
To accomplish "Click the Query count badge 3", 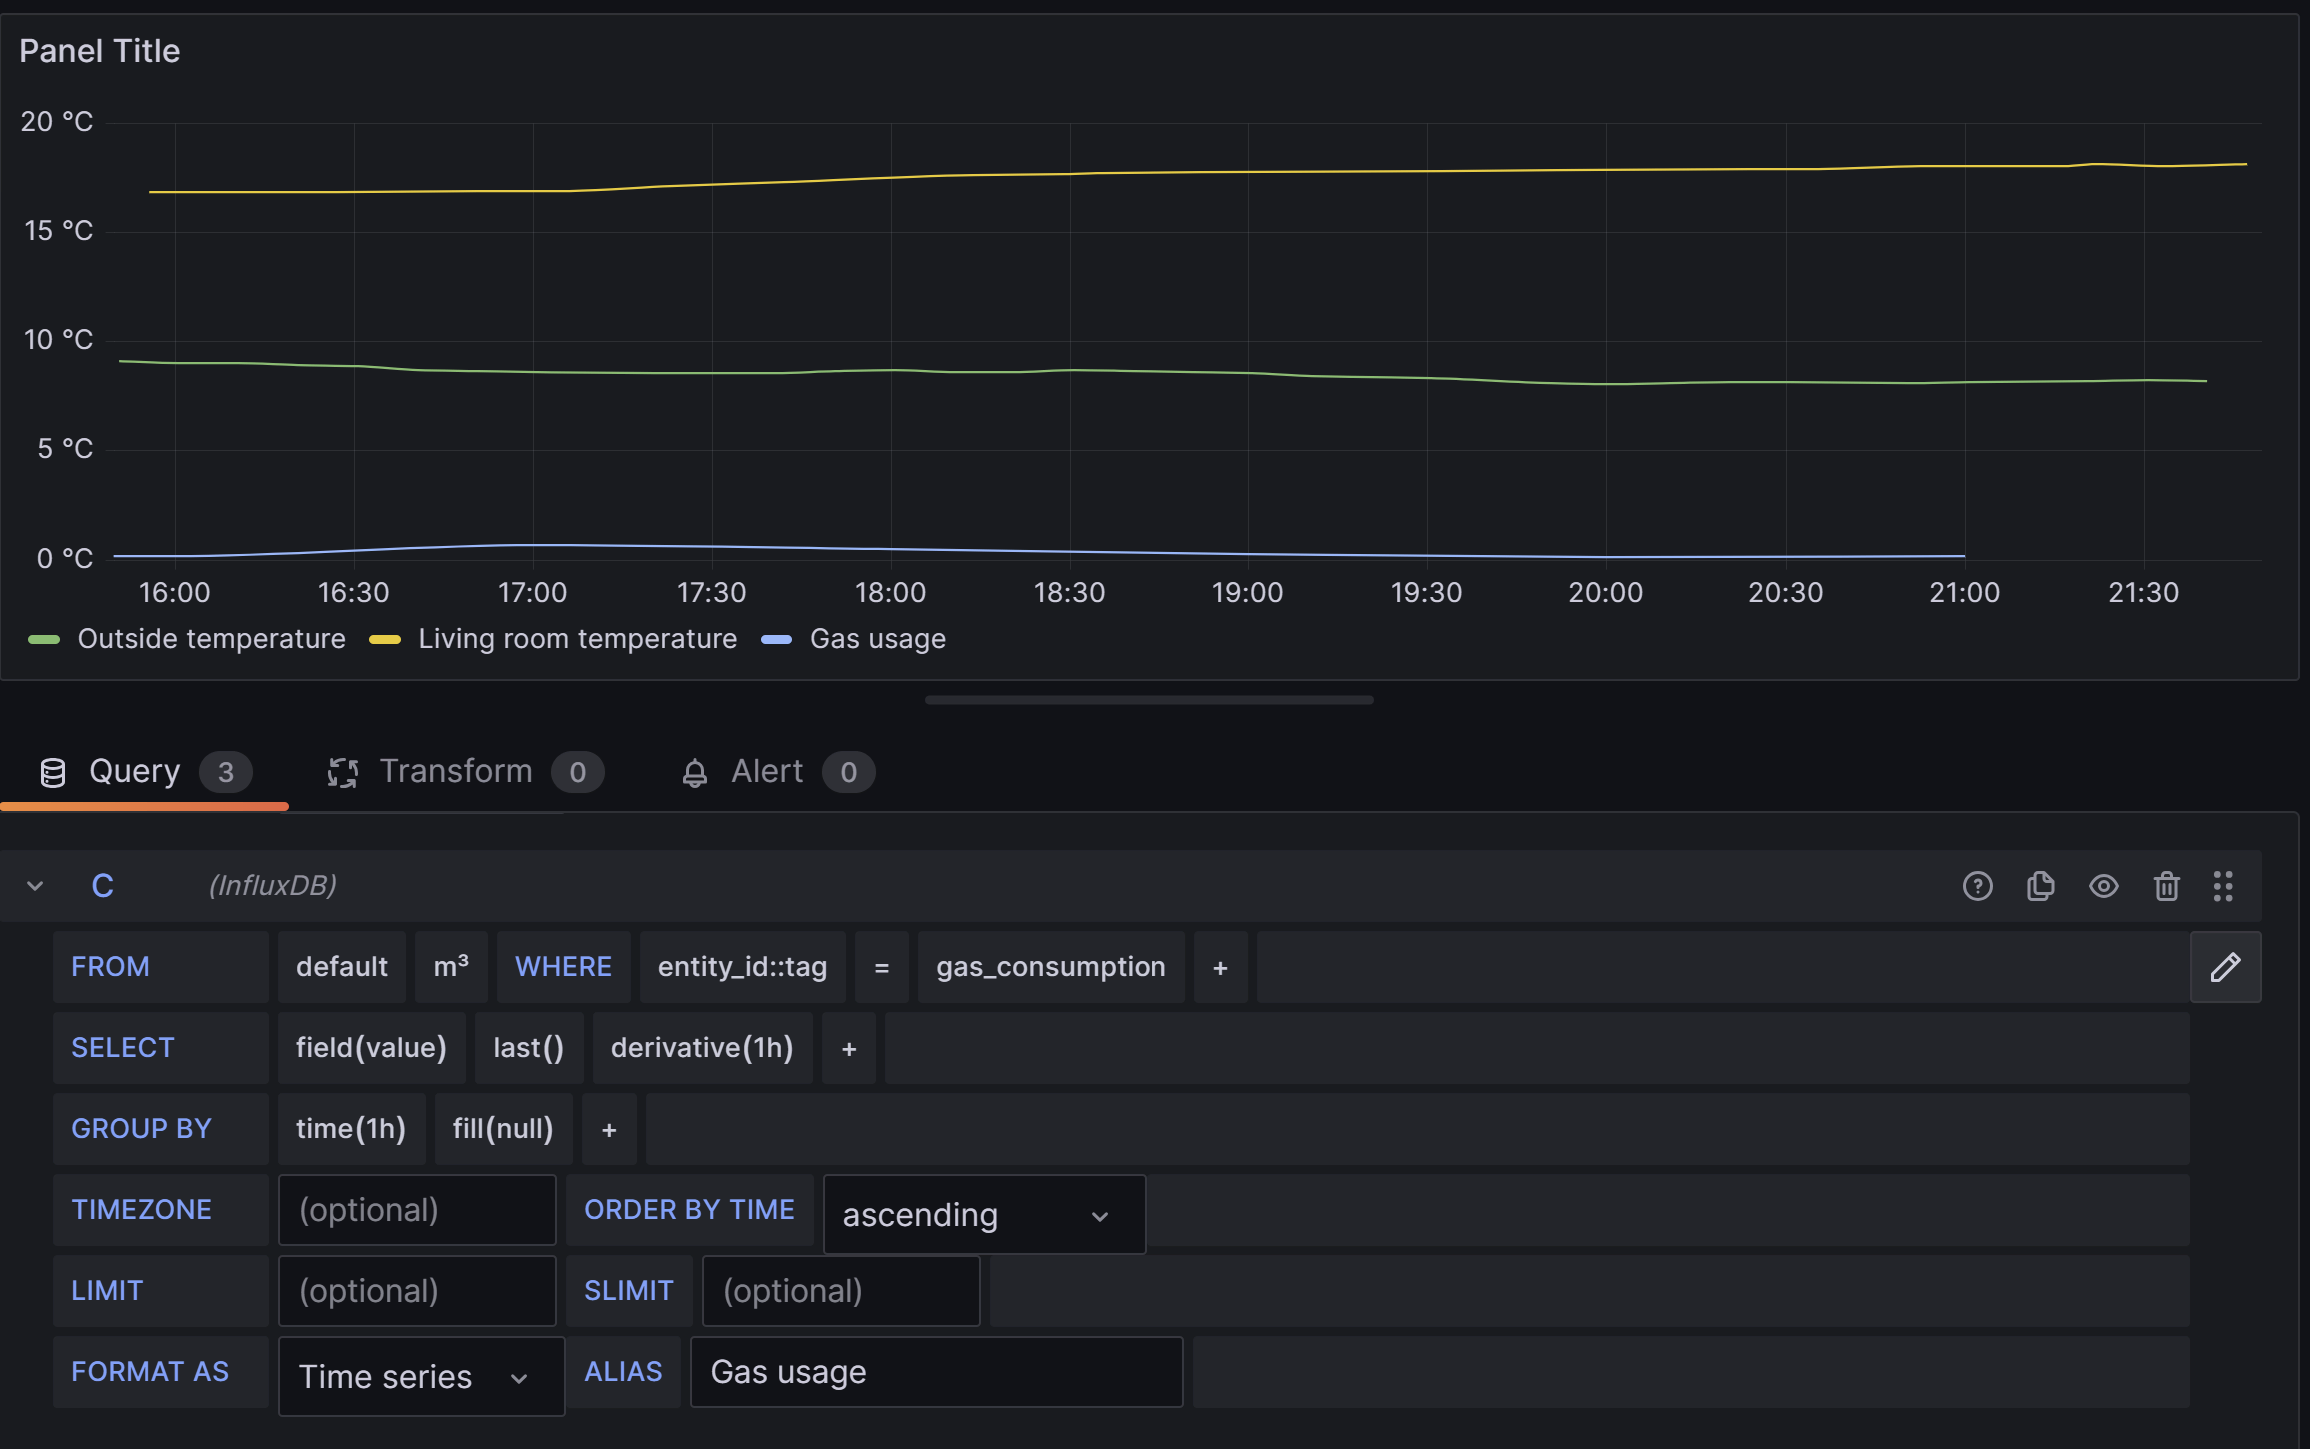I will pyautogui.click(x=226, y=772).
